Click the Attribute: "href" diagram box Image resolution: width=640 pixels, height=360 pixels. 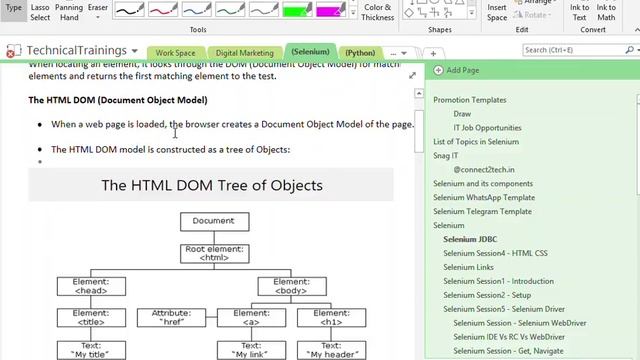[171, 318]
